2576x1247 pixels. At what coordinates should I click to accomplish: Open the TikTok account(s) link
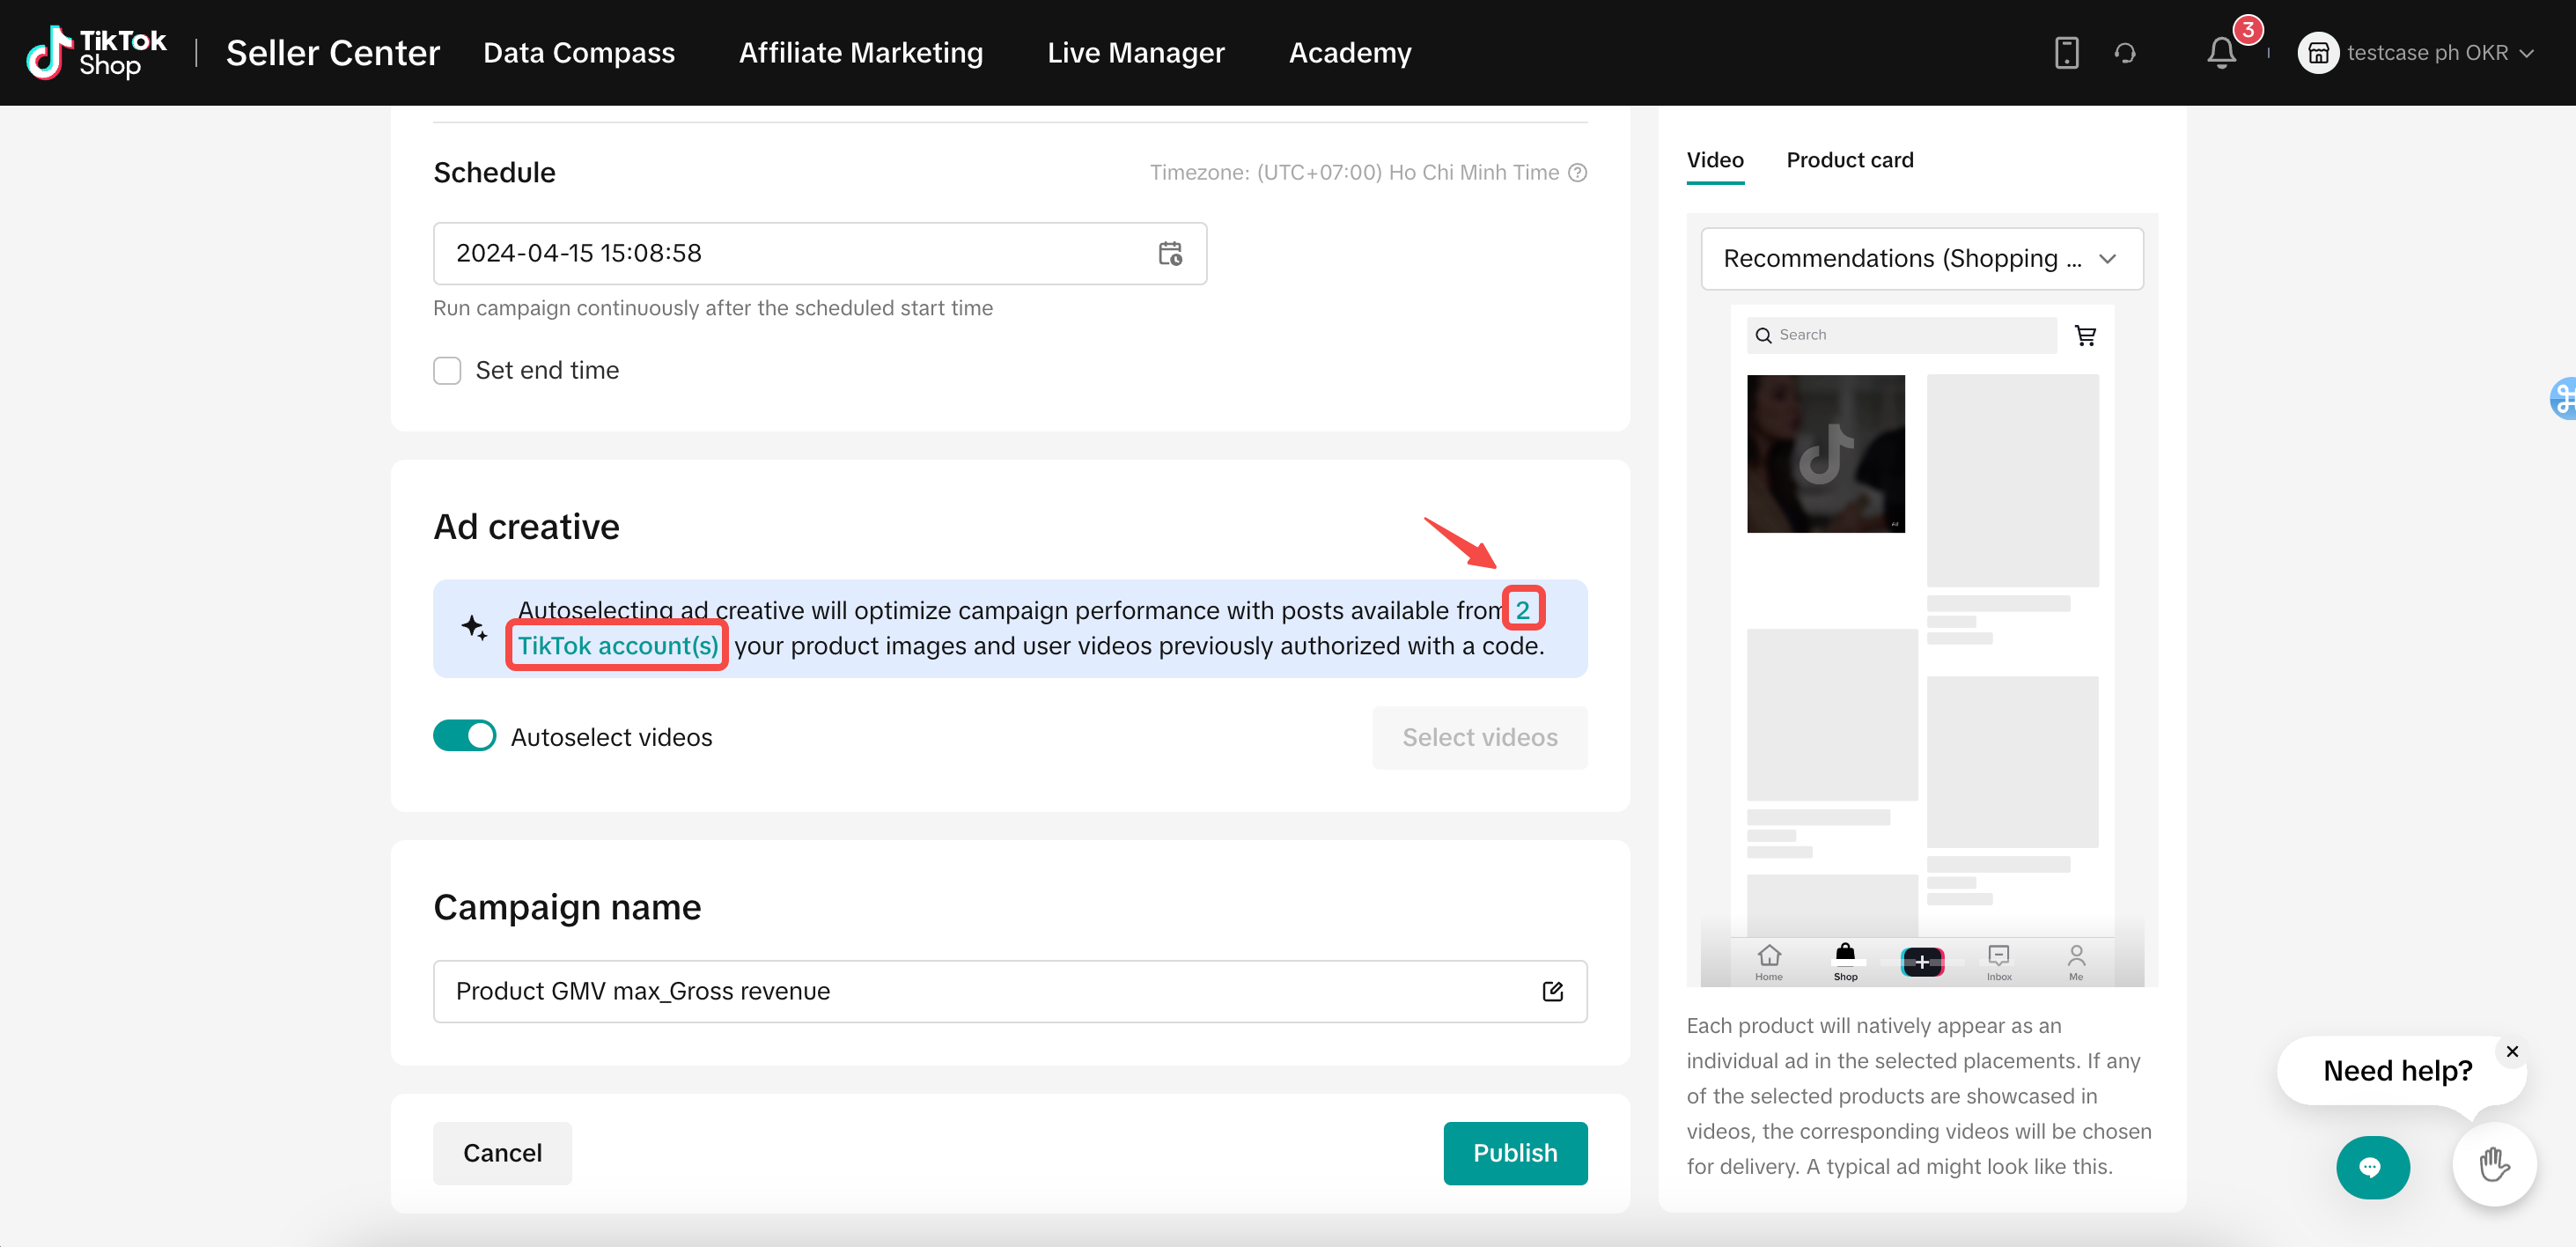point(617,646)
